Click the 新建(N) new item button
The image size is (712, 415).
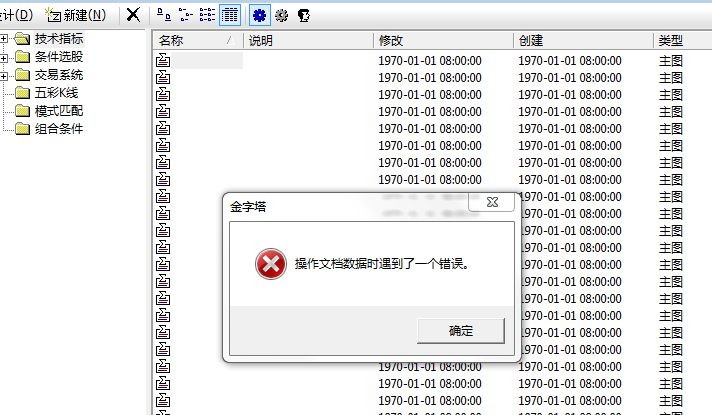click(76, 15)
